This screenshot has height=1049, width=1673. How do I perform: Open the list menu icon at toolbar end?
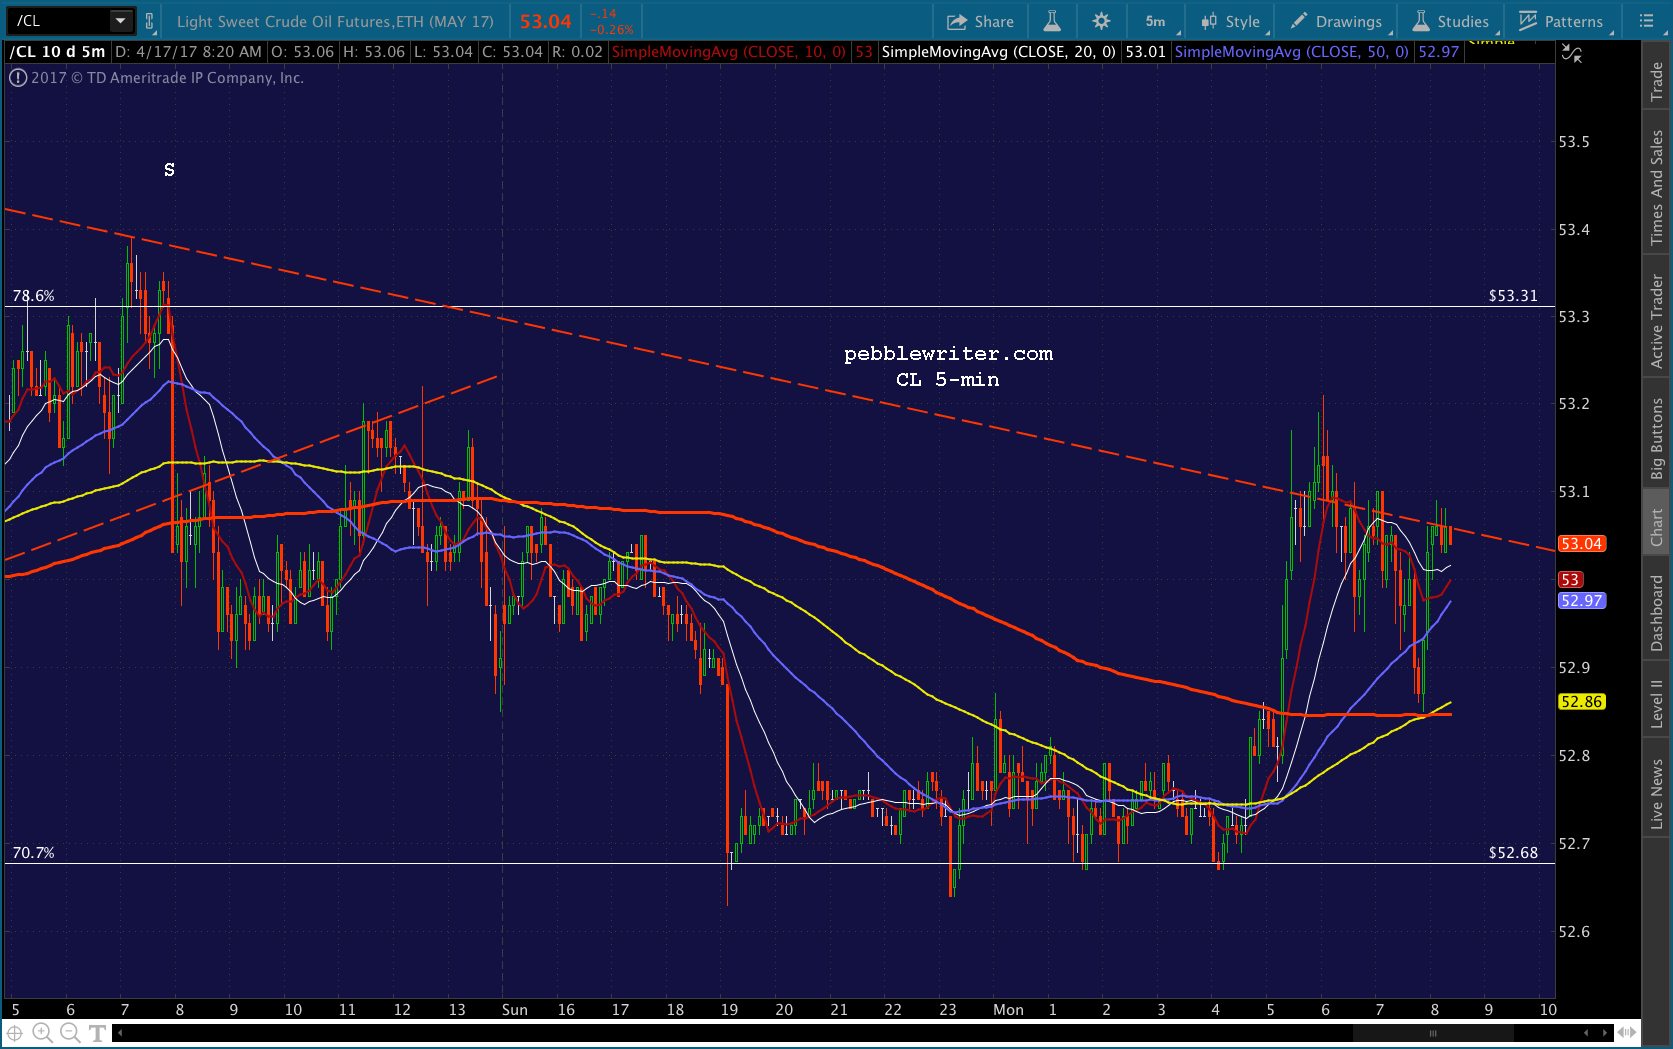(x=1646, y=21)
